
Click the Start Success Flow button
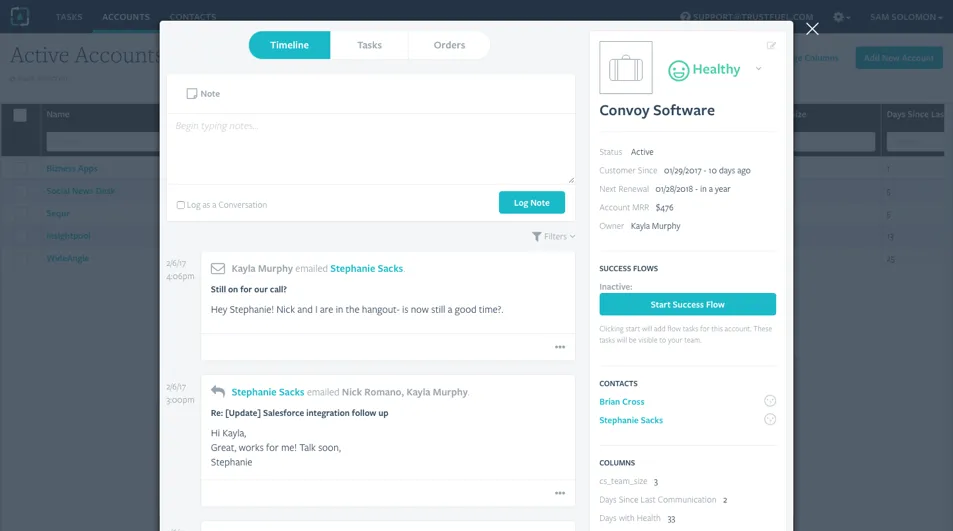[x=687, y=304]
